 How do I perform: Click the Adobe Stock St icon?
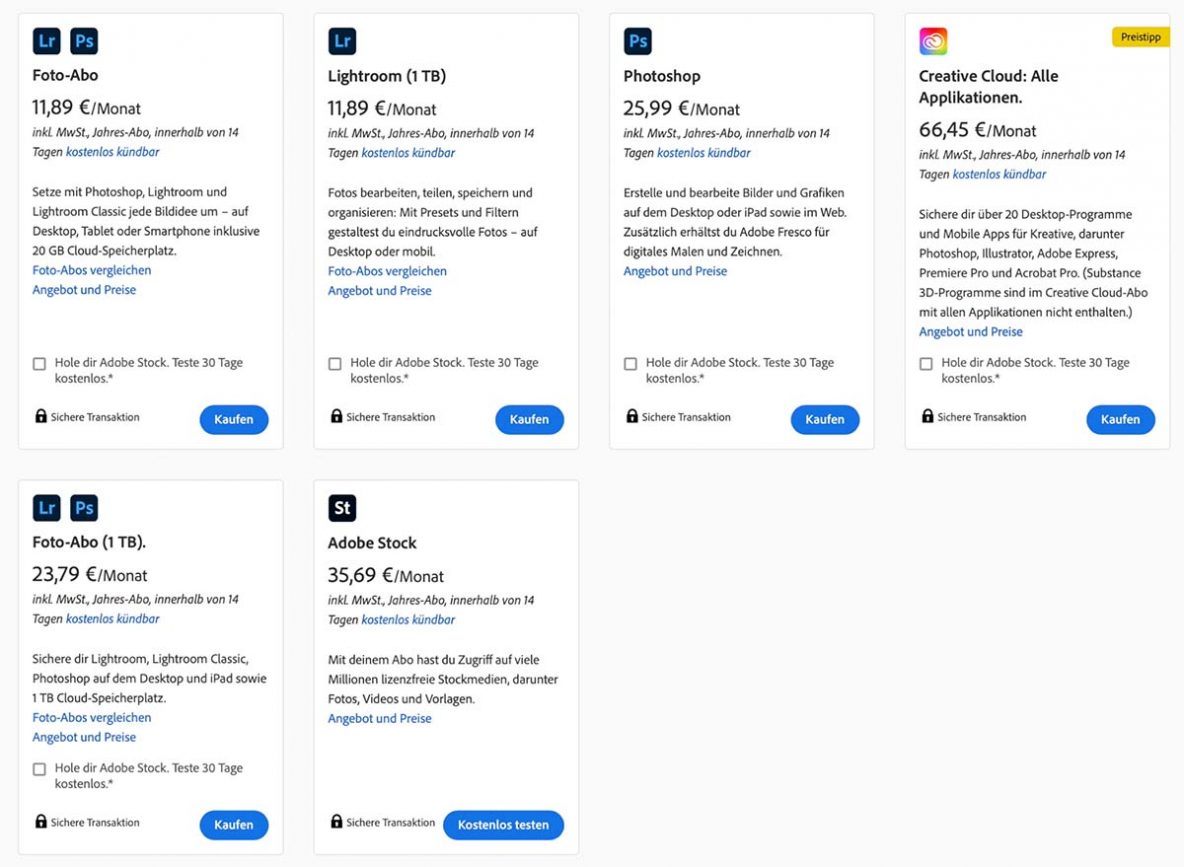click(x=342, y=508)
